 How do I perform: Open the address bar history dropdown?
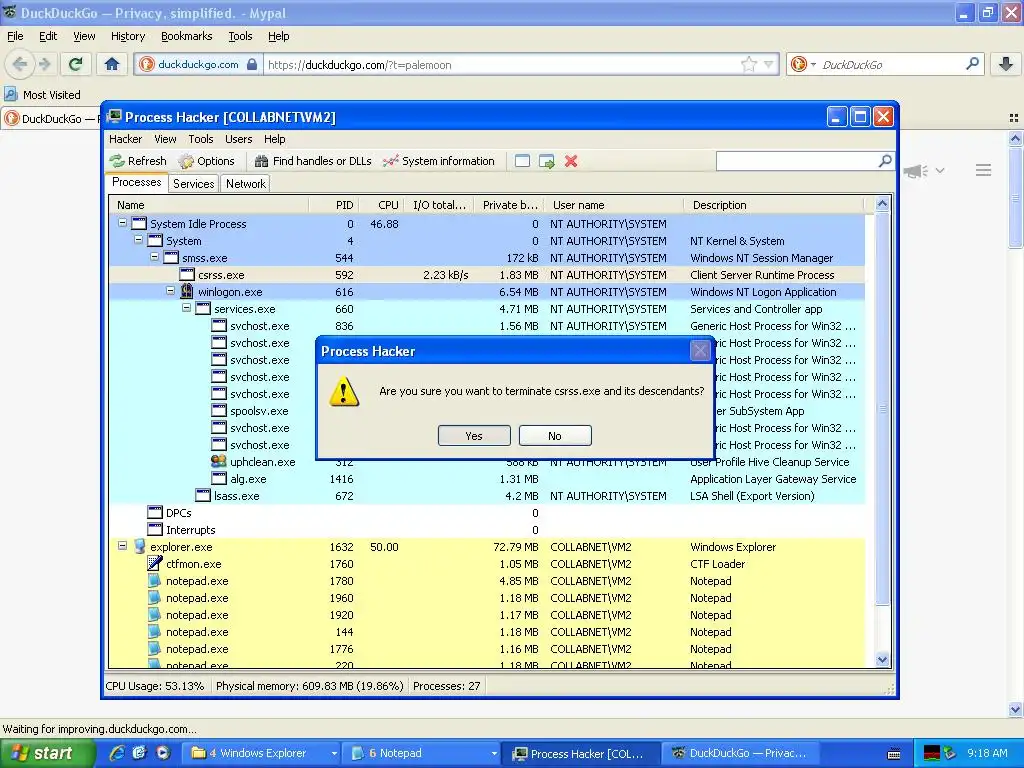[769, 64]
